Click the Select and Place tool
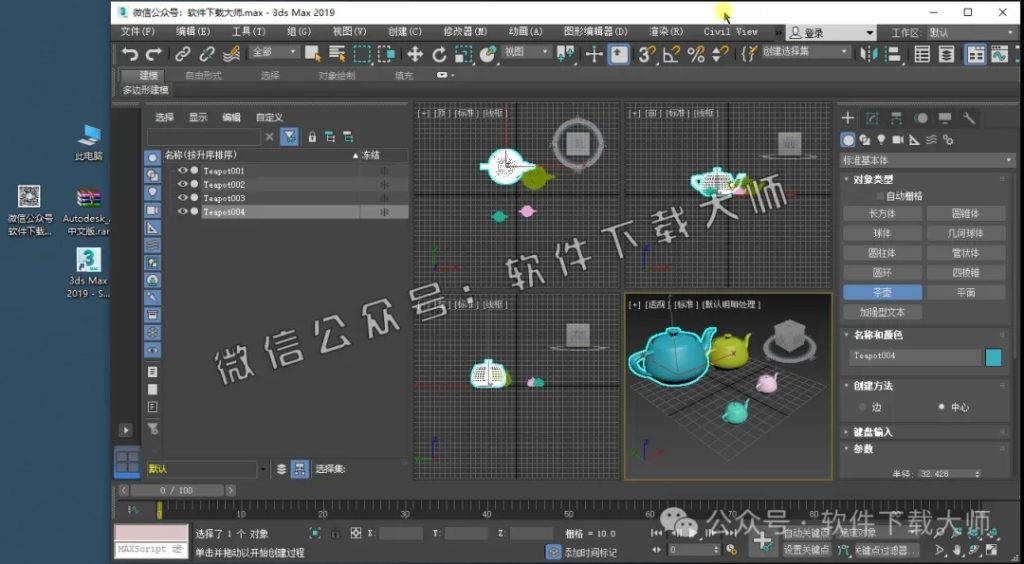This screenshot has width=1024, height=564. pyautogui.click(x=487, y=54)
